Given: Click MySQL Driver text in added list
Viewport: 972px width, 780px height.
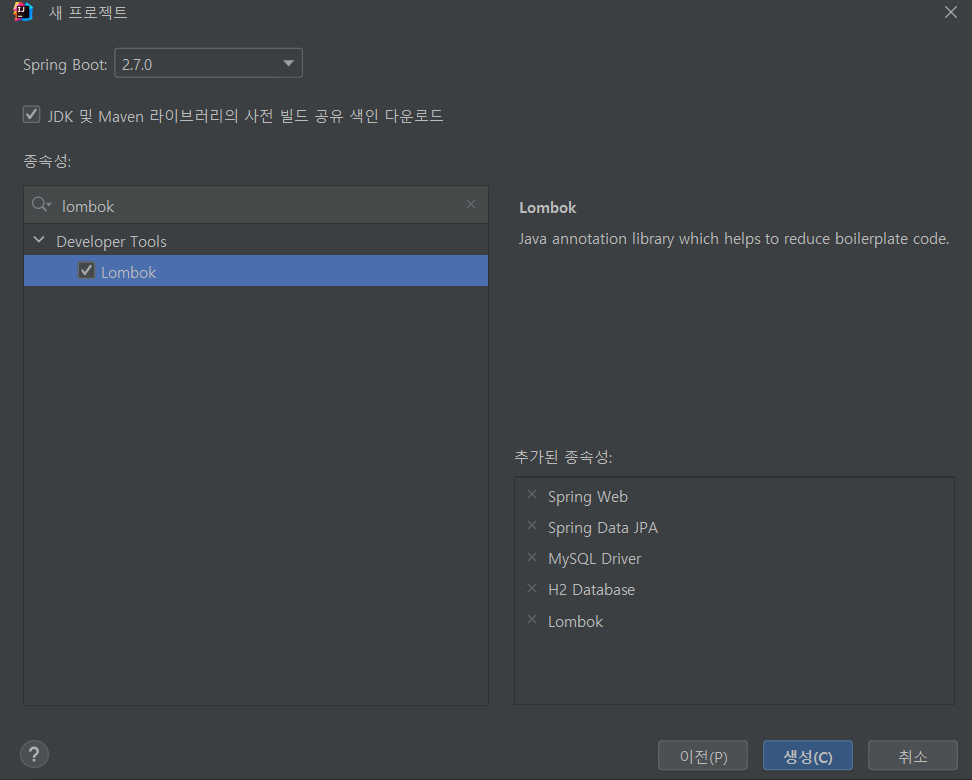Looking at the screenshot, I should 594,559.
